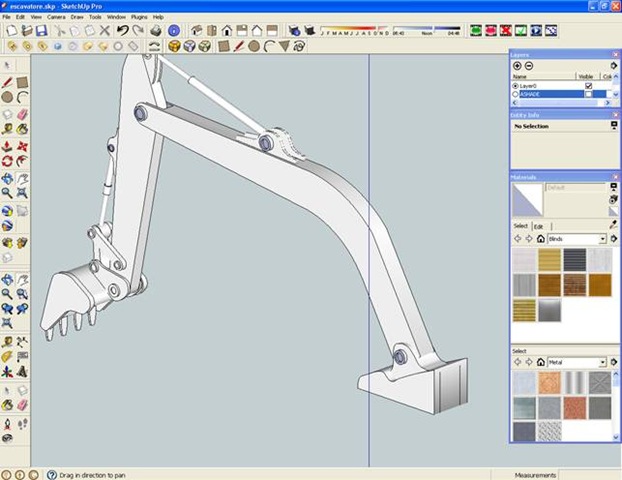622x480 pixels.
Task: Open the Blinds materials library dropdown
Action: pos(603,239)
